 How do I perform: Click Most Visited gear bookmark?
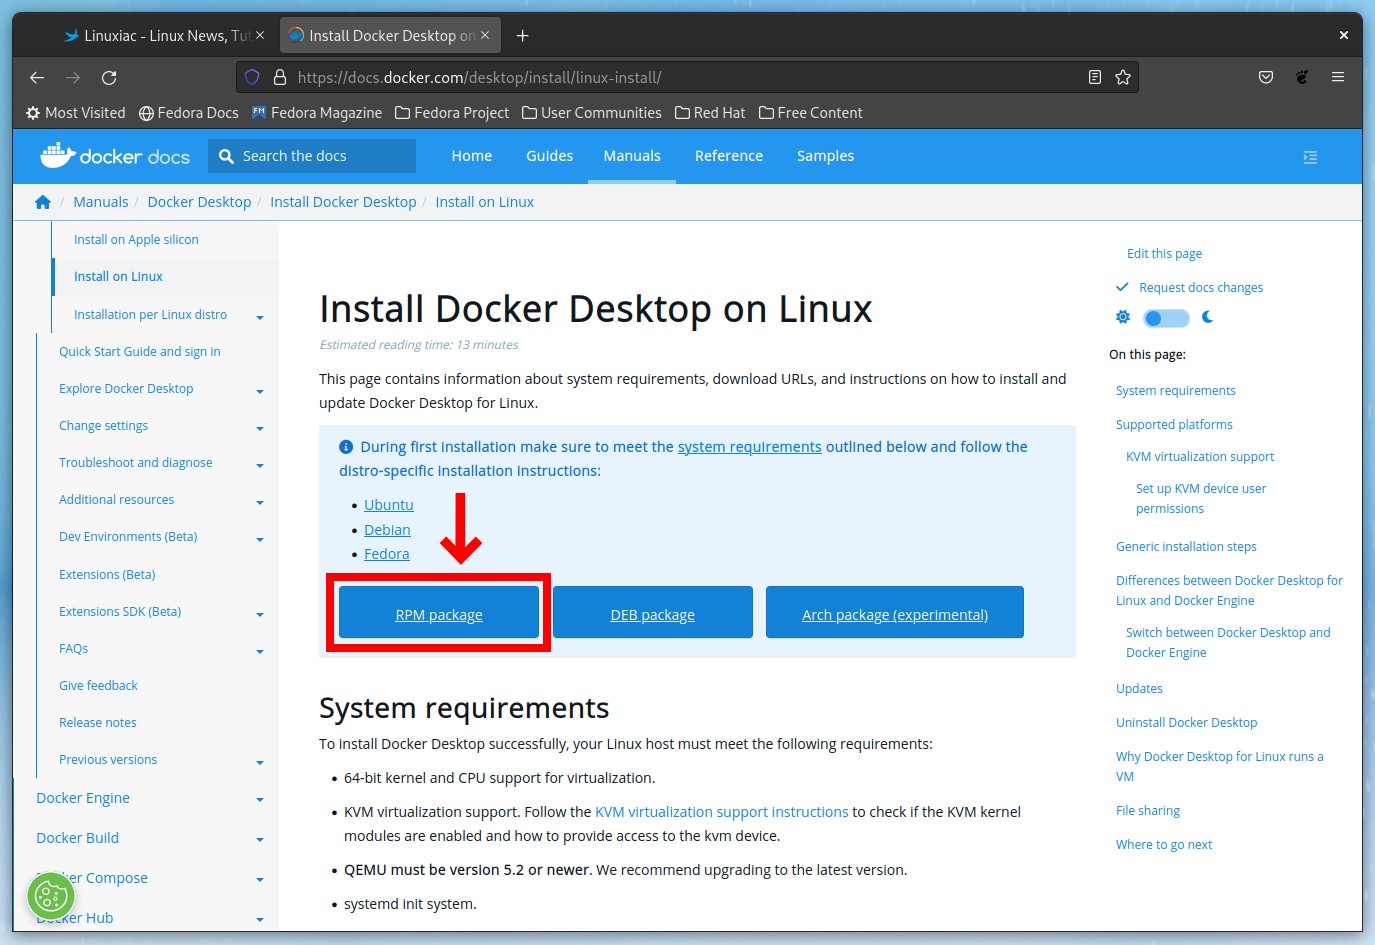(x=76, y=113)
